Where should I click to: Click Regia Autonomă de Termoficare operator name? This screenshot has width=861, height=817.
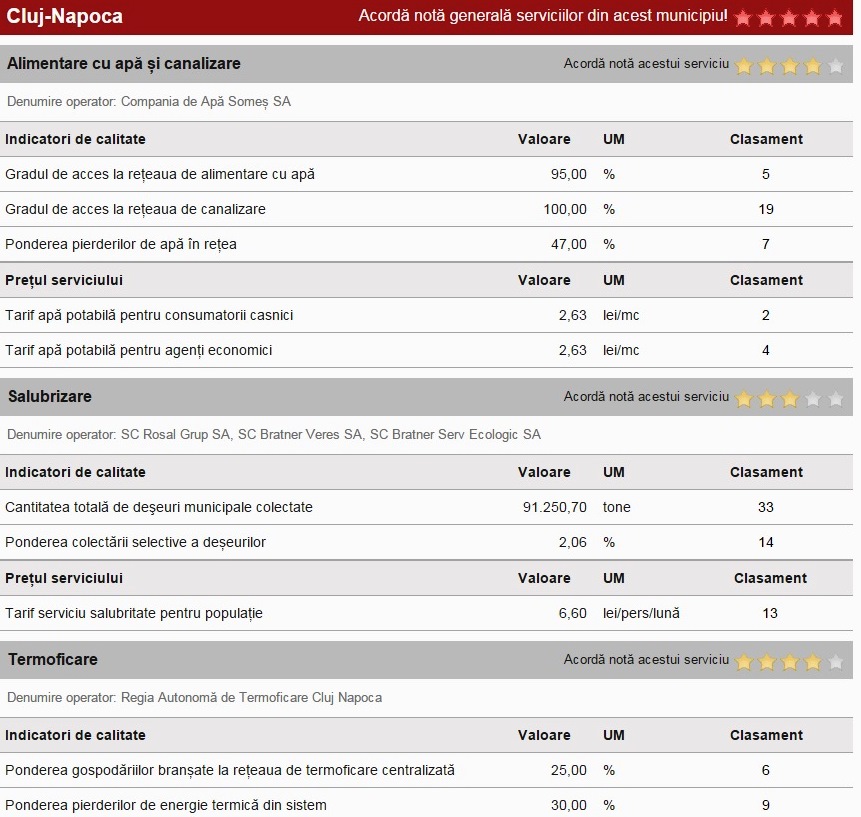tap(251, 697)
